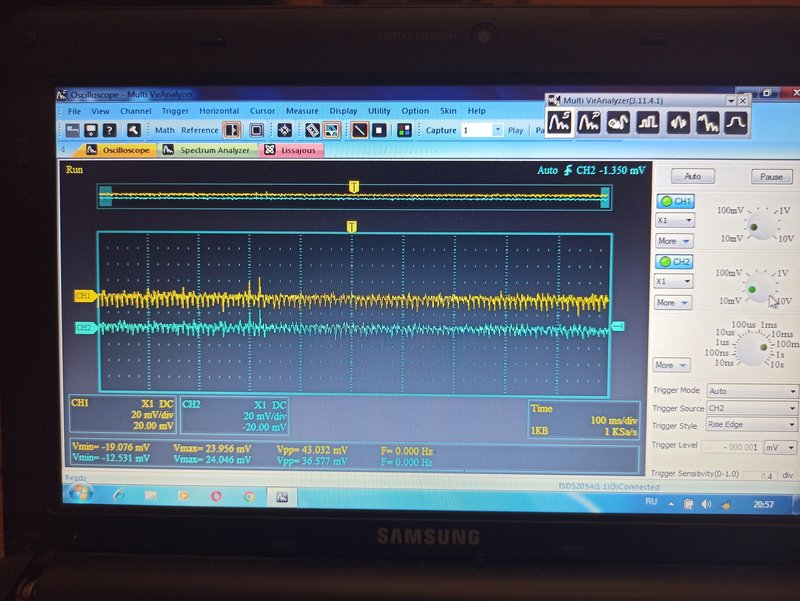800x601 pixels.
Task: Click the time/div rotary knob
Action: pyautogui.click(x=754, y=348)
